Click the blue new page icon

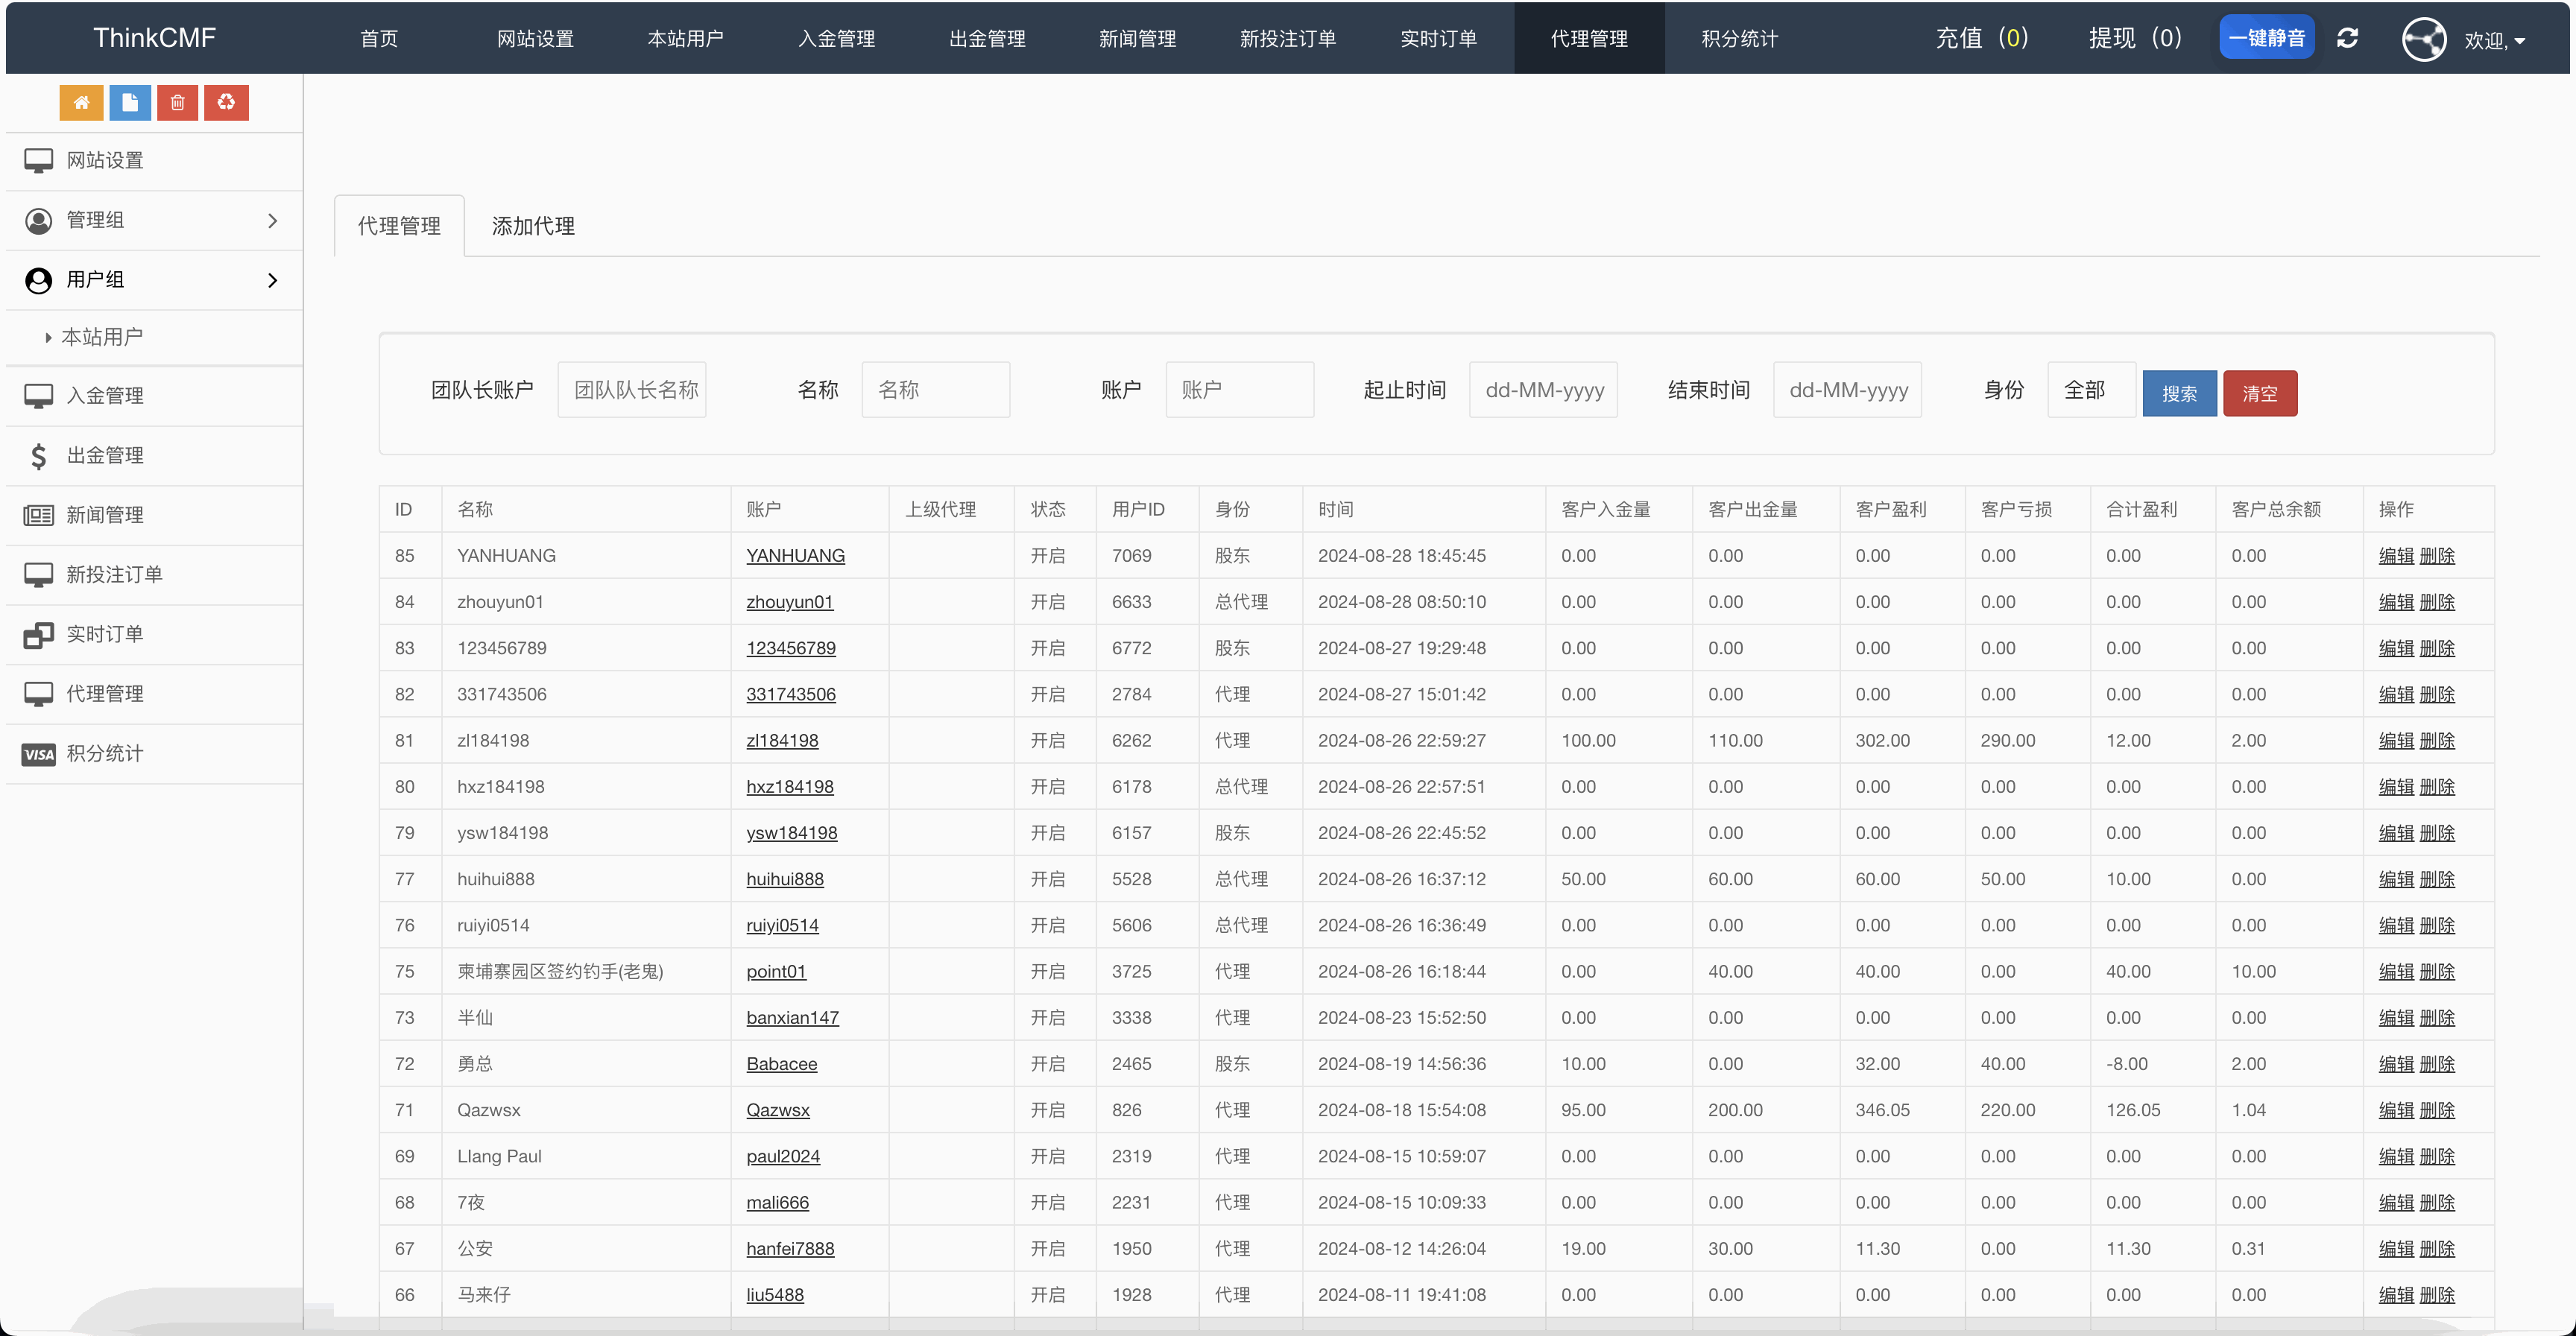pos(129,102)
